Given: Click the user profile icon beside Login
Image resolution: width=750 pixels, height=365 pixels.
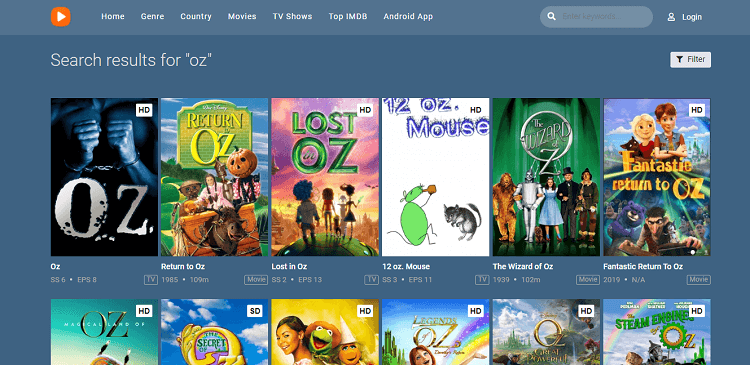Looking at the screenshot, I should click(672, 17).
